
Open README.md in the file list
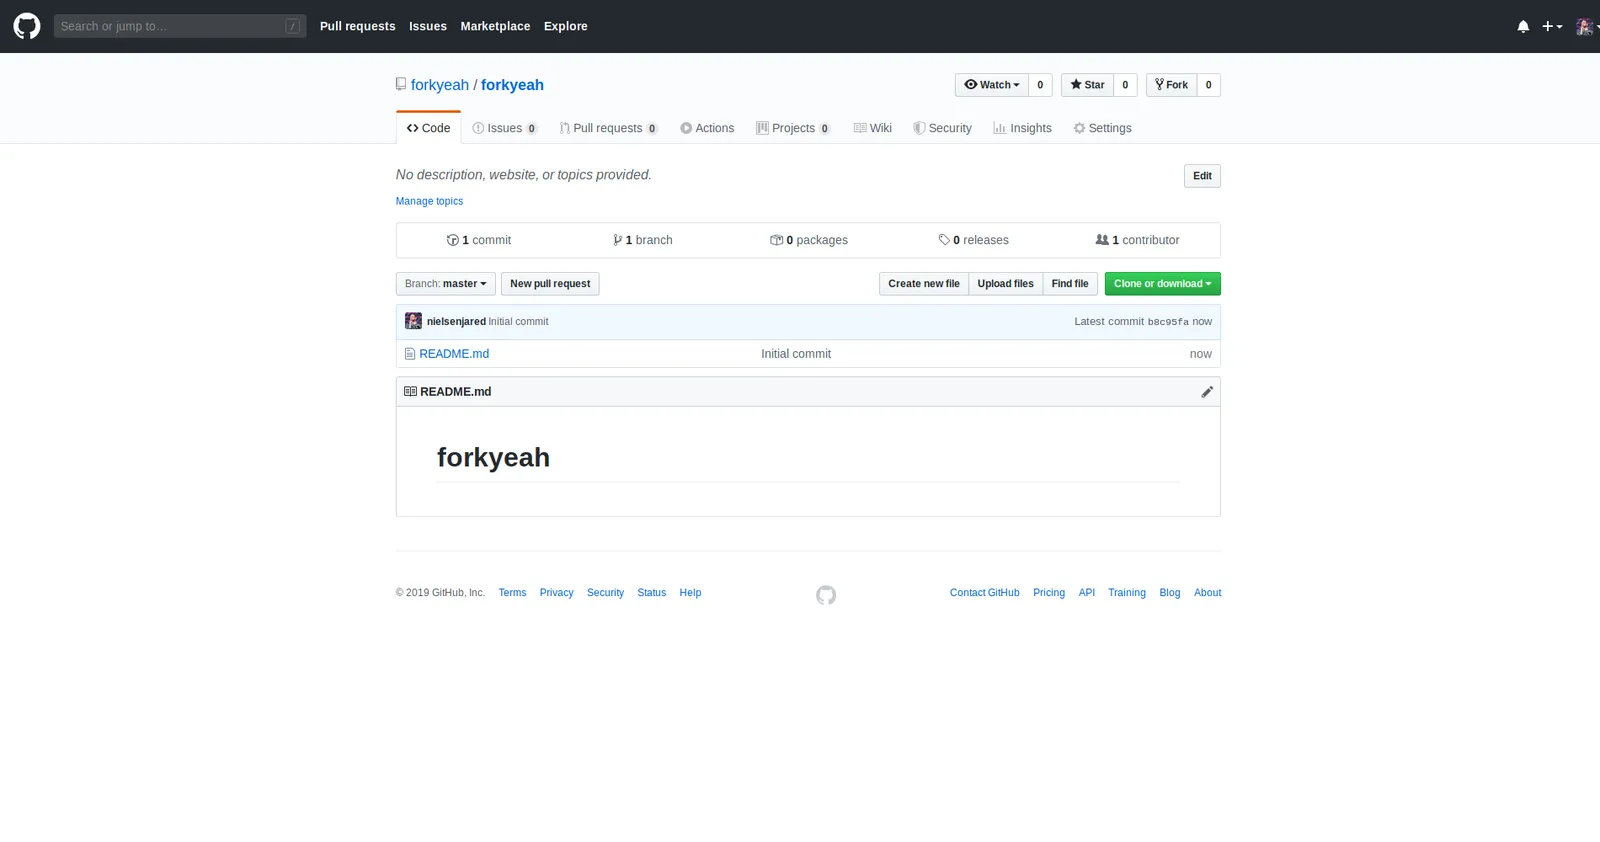click(454, 354)
